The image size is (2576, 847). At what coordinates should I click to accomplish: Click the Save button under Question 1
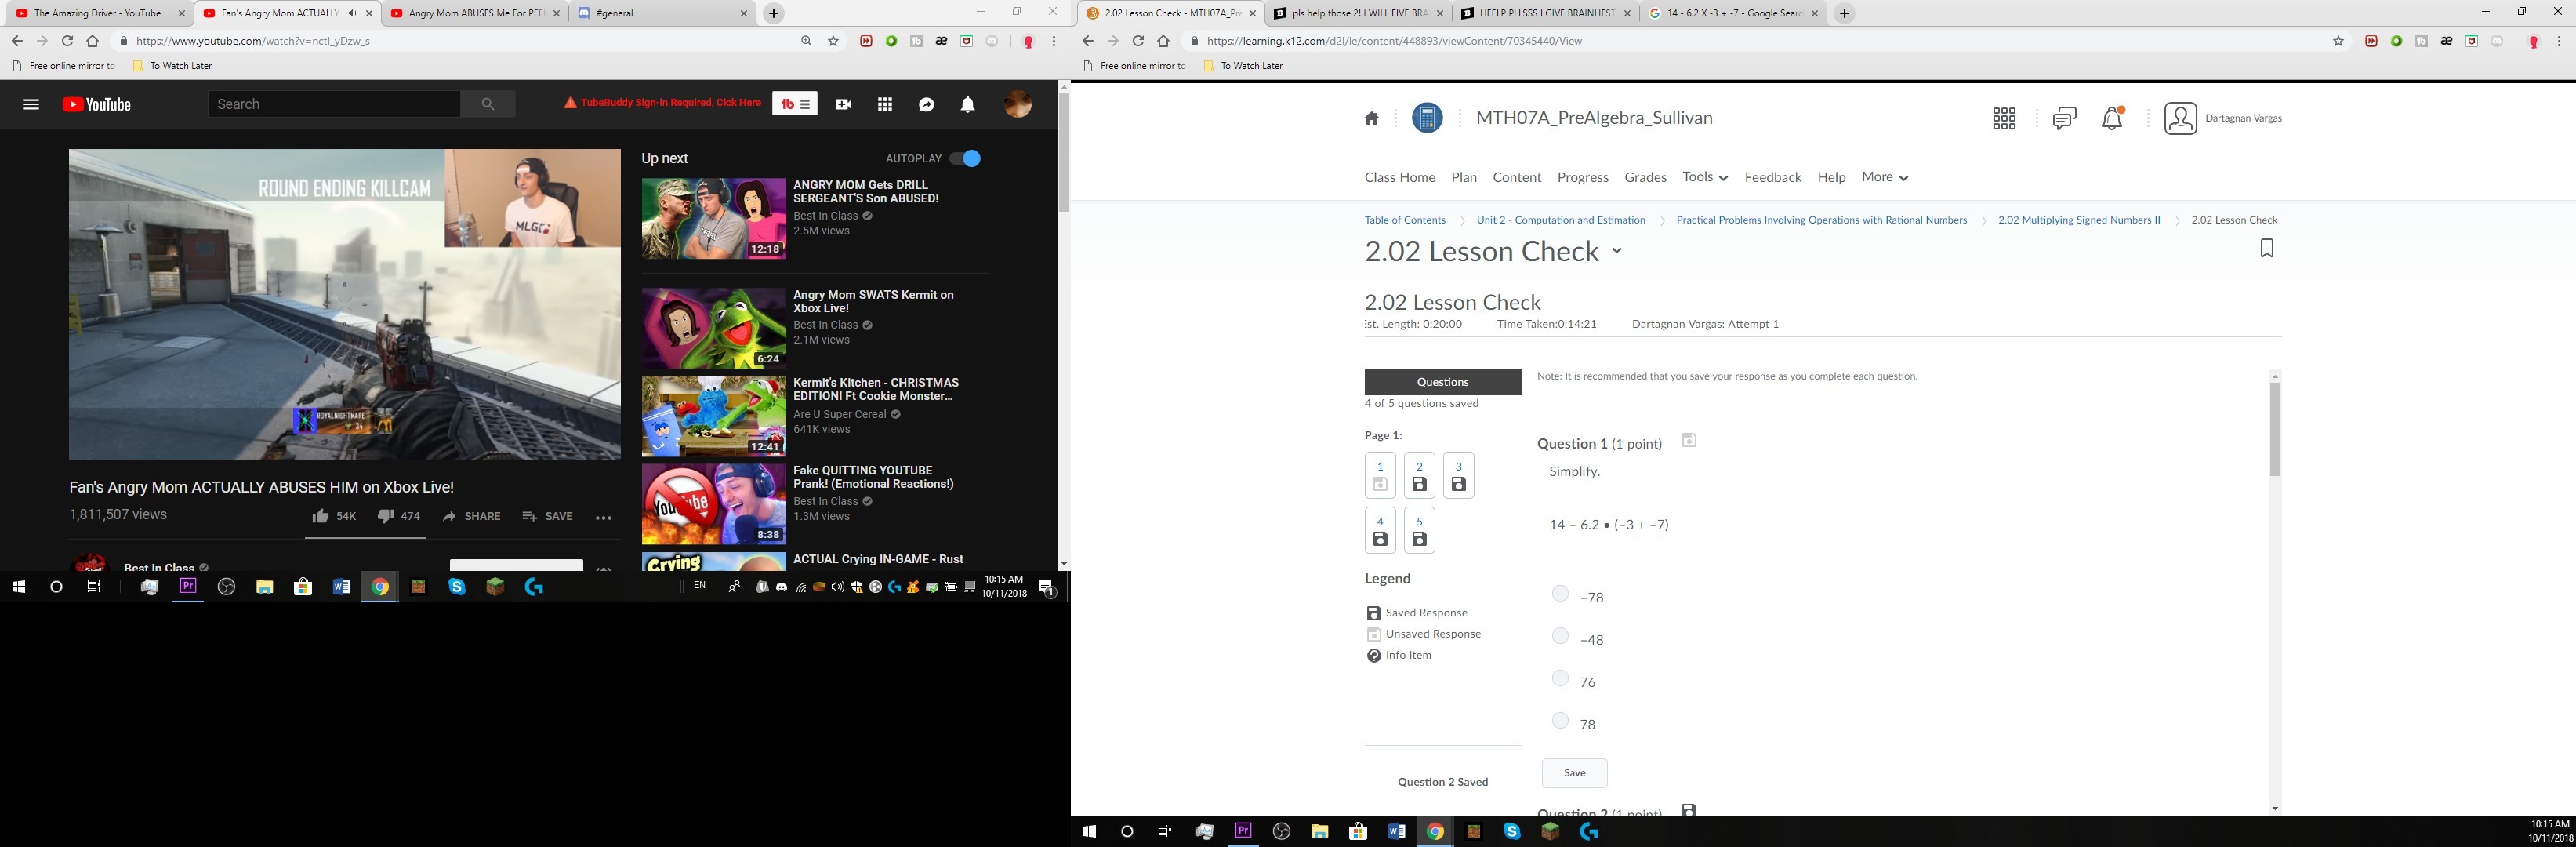pyautogui.click(x=1574, y=772)
